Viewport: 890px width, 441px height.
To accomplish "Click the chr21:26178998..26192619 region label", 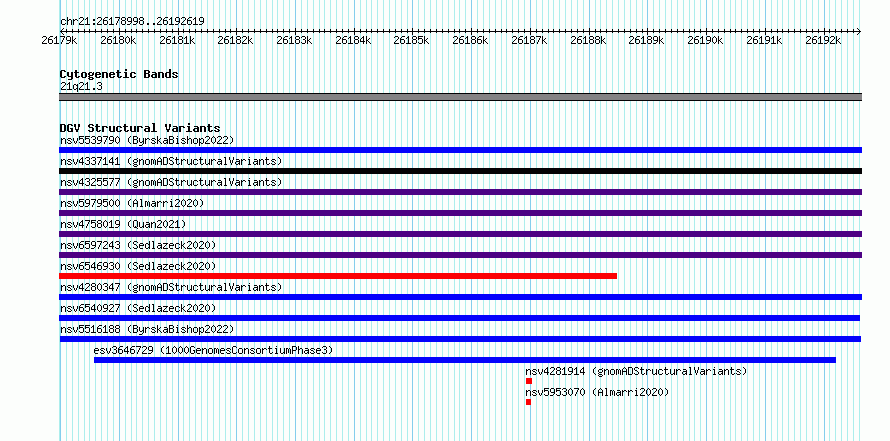I will coord(132,21).
